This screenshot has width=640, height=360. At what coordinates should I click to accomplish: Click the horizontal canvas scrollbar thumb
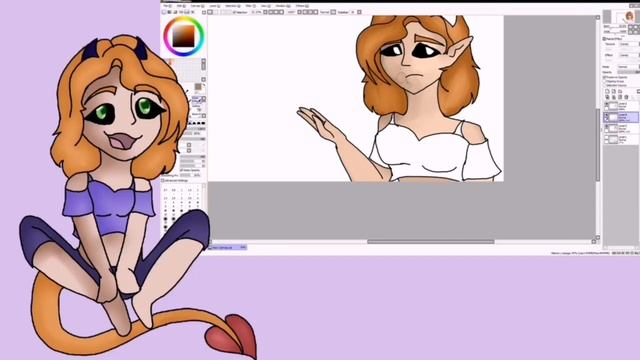(431, 242)
